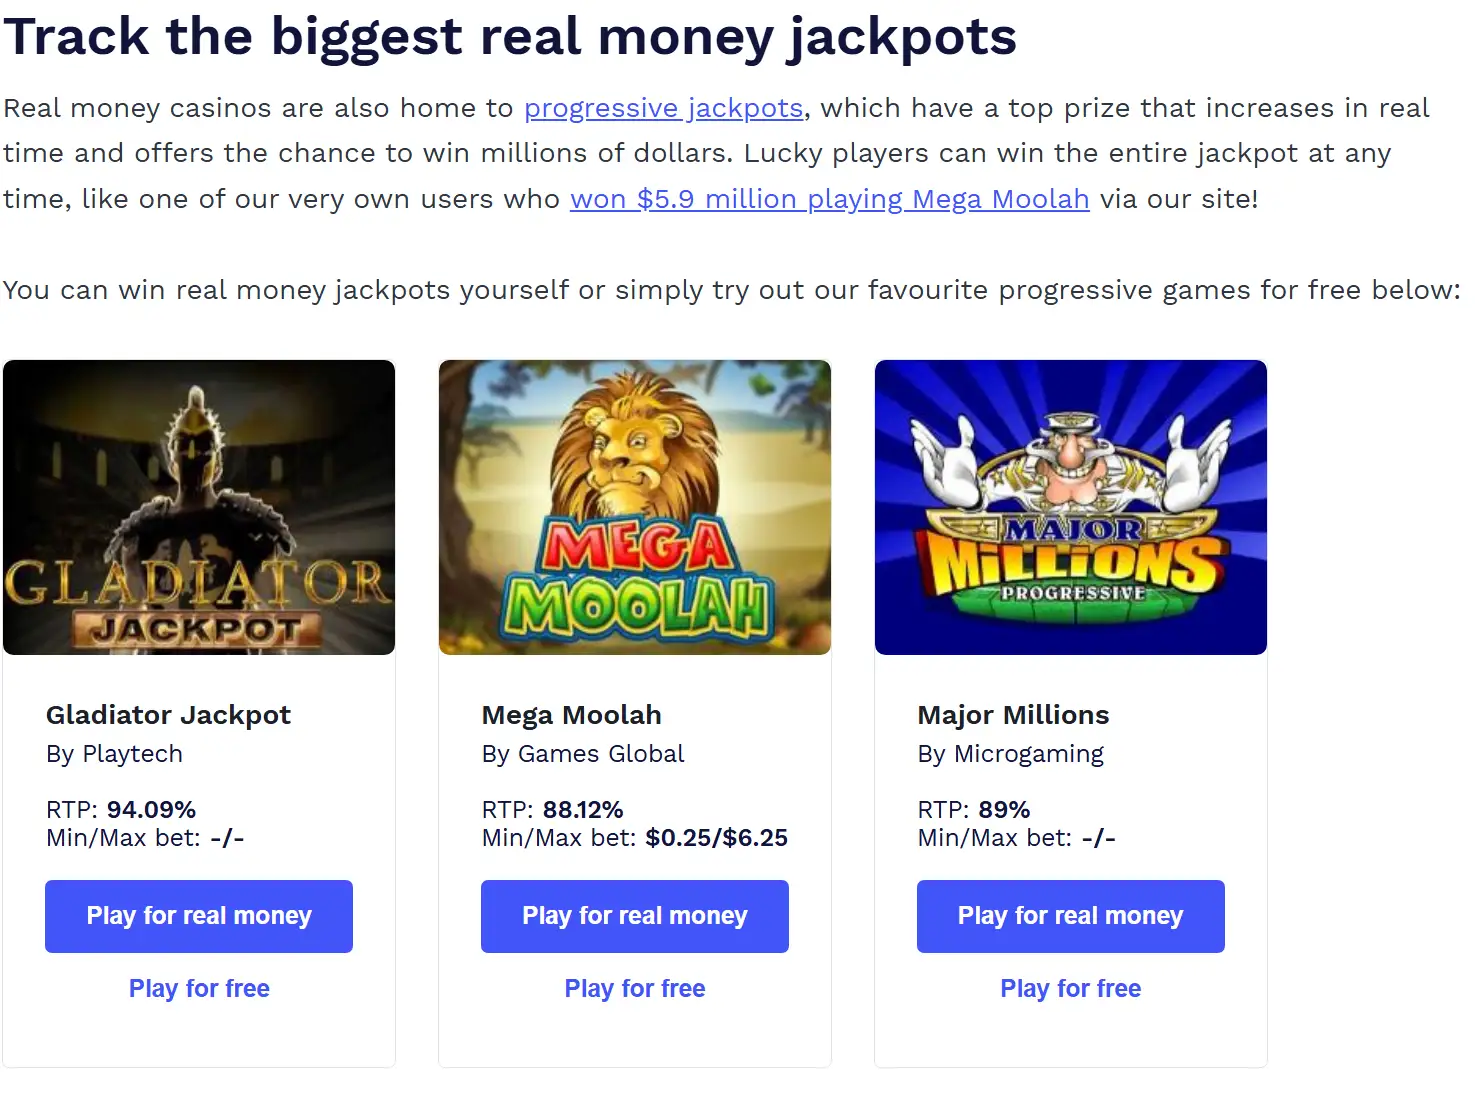
Task: Click the By Games Global provider label
Action: tap(583, 754)
